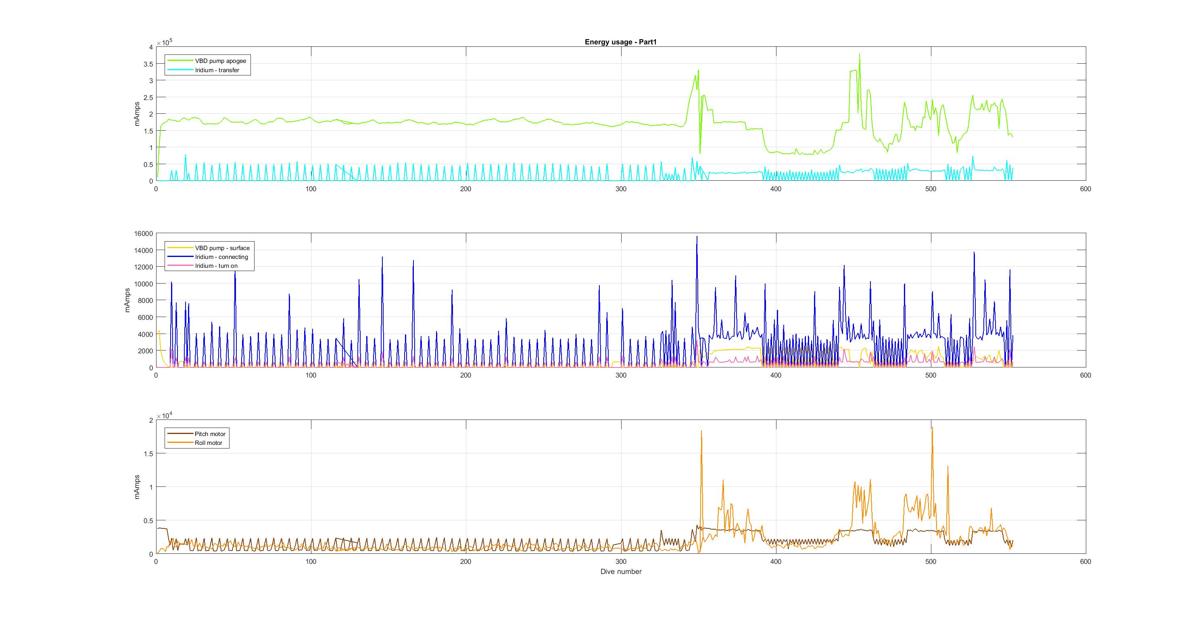1200x622 pixels.
Task: Click the "14000" y-axis tick label
Action: click(x=142, y=251)
